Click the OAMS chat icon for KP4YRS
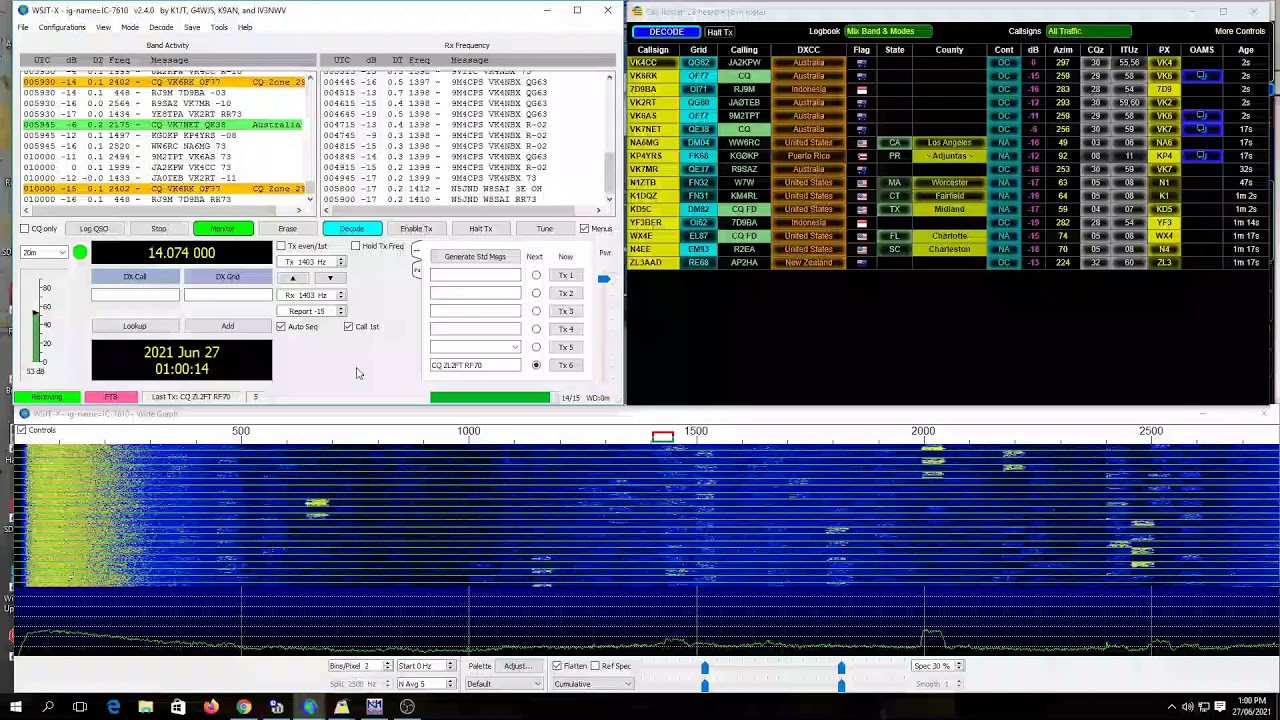 [x=1201, y=156]
